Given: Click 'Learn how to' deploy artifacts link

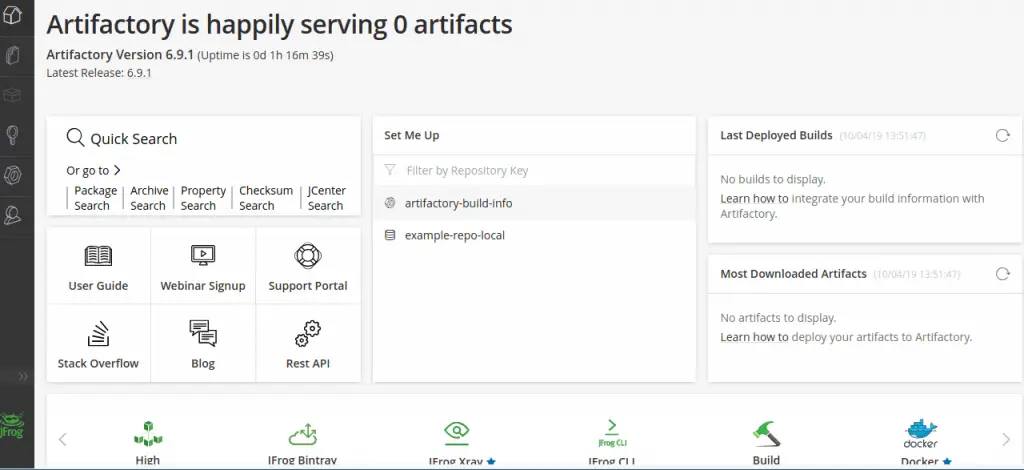Looking at the screenshot, I should [x=754, y=337].
